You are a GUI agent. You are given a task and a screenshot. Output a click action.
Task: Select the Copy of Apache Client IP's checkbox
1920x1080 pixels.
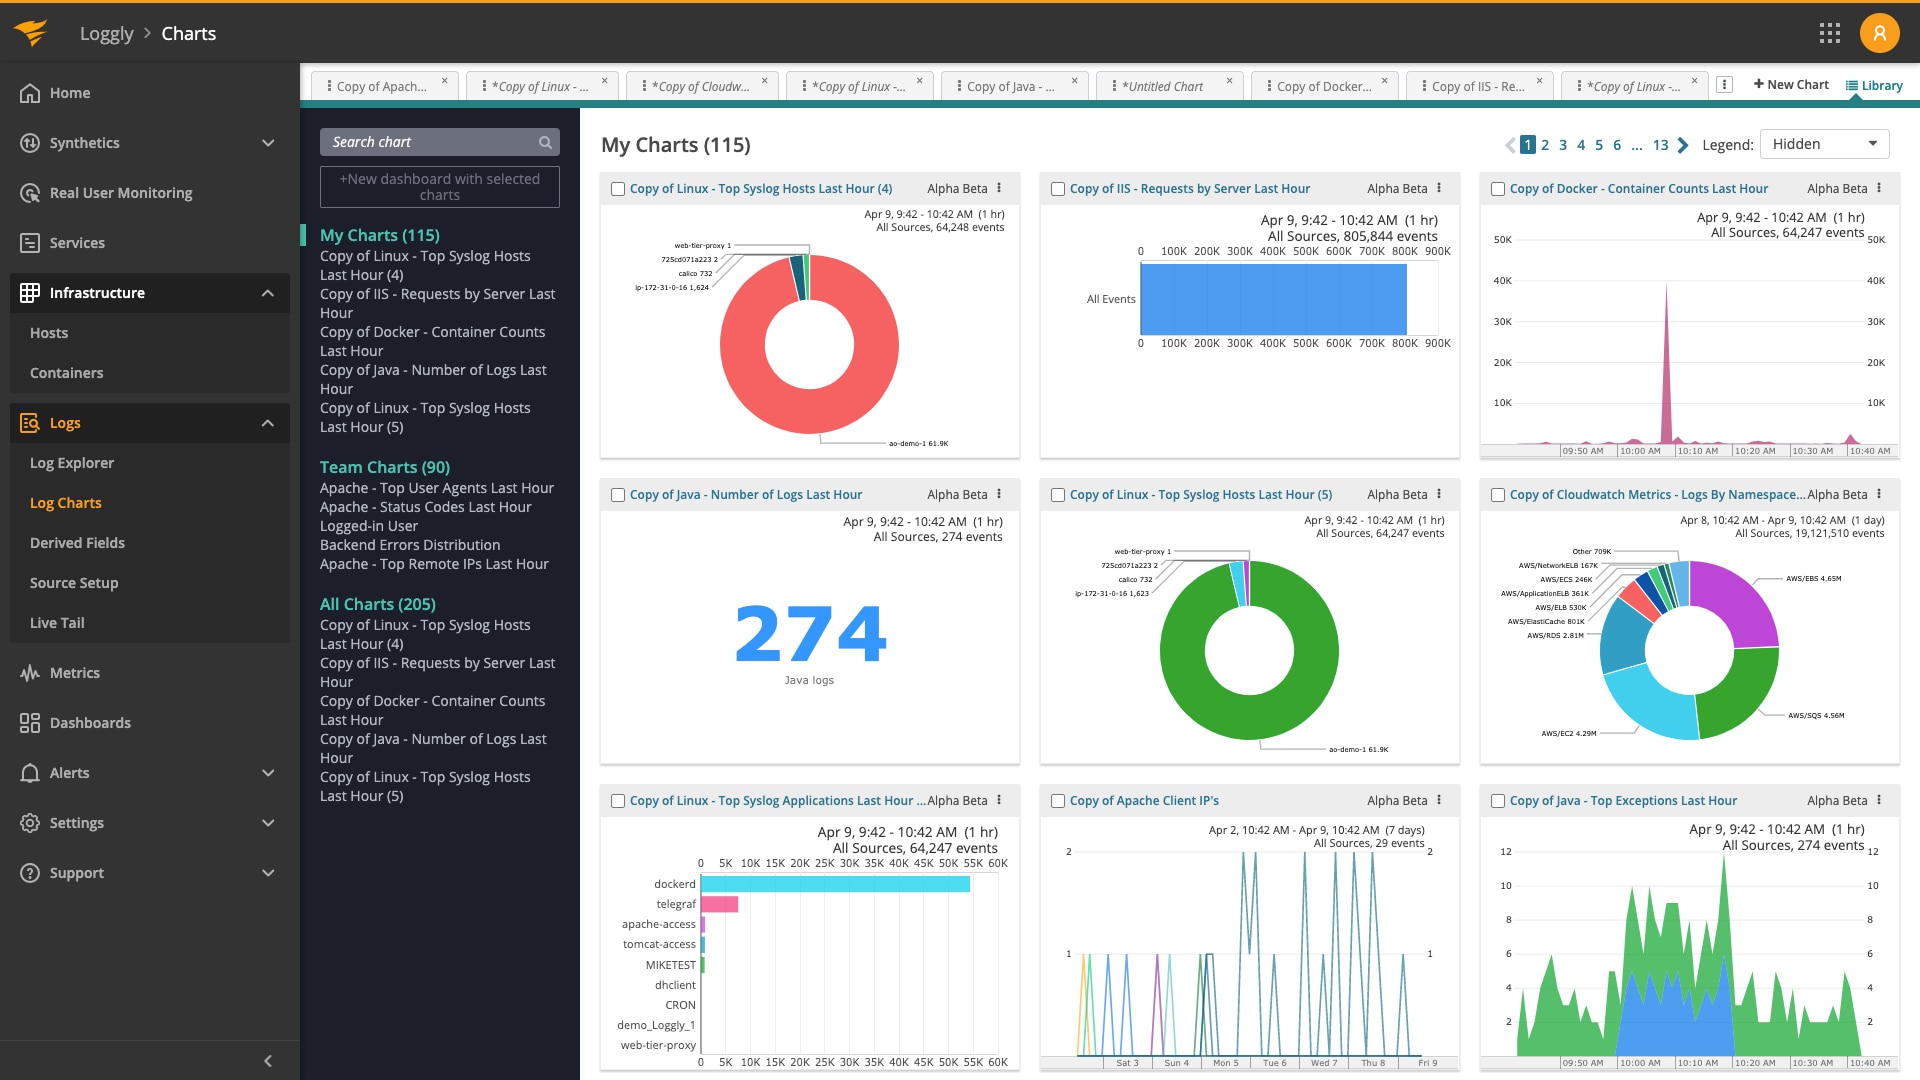click(1058, 801)
